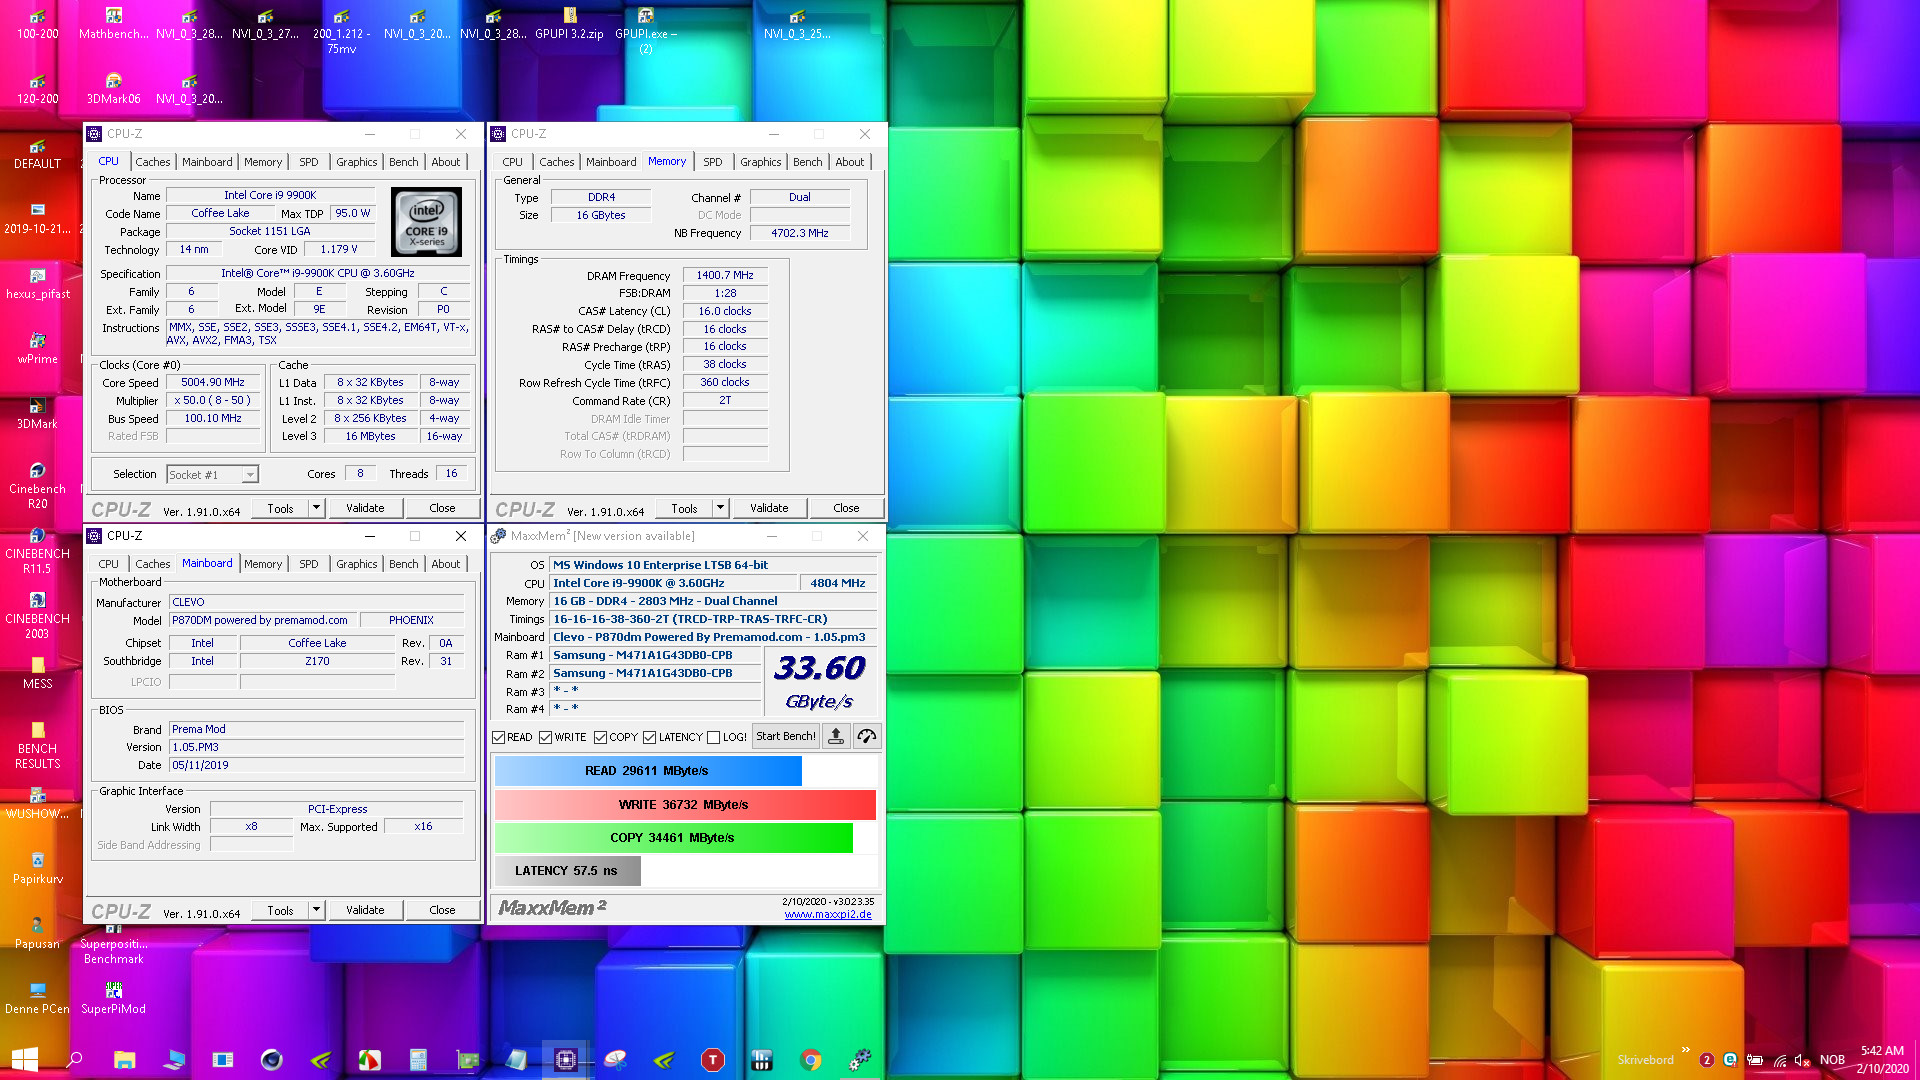The image size is (1920, 1080).
Task: Open Bench tab in CPU window
Action: point(403,162)
